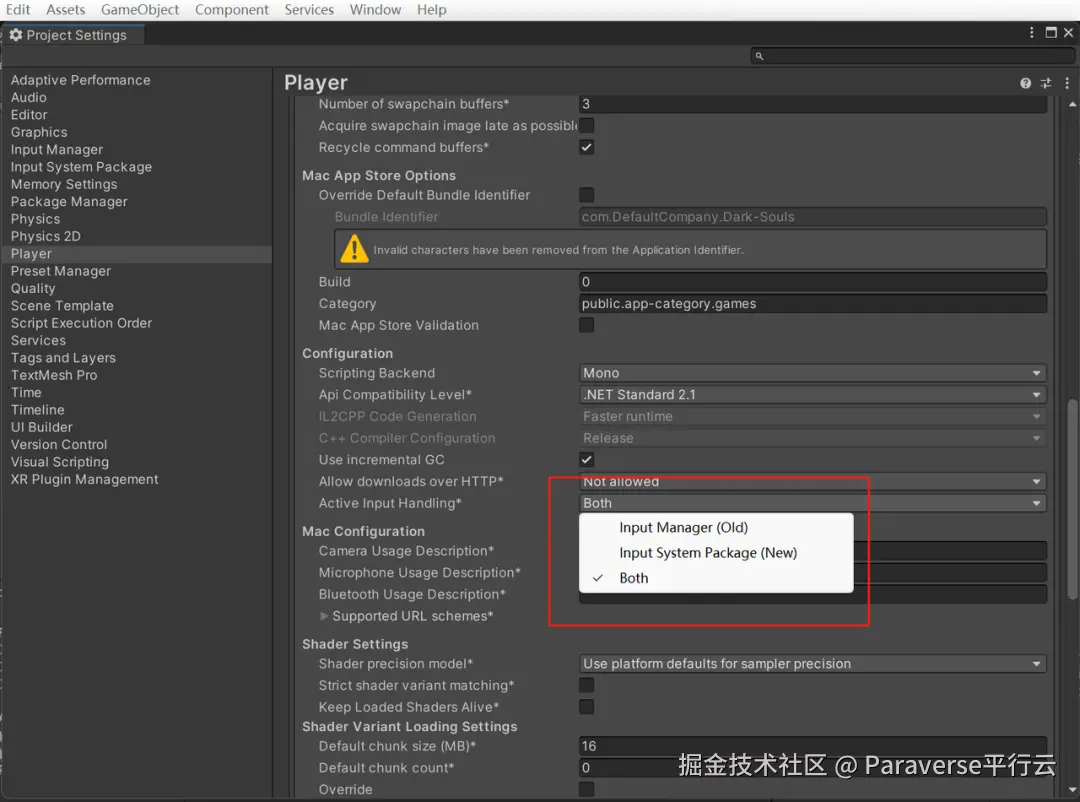Click the scroll up arrow of Player panel

click(x=1072, y=104)
